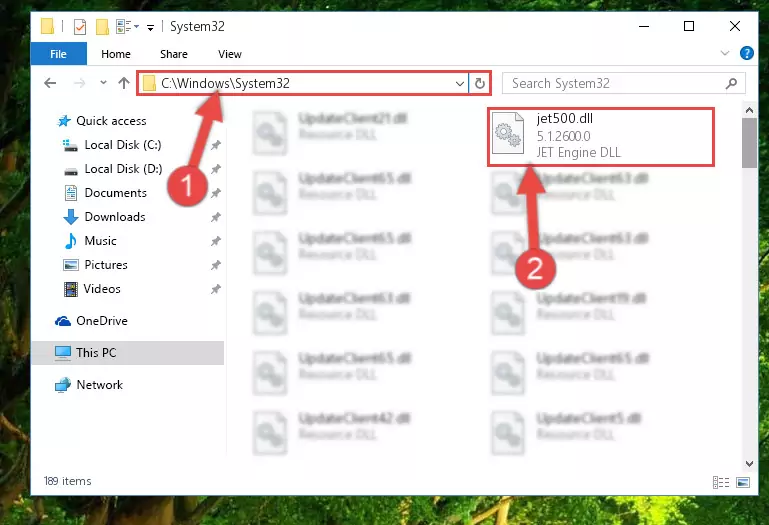Open the blue Help question mark icon
This screenshot has height=525, width=769.
click(746, 53)
